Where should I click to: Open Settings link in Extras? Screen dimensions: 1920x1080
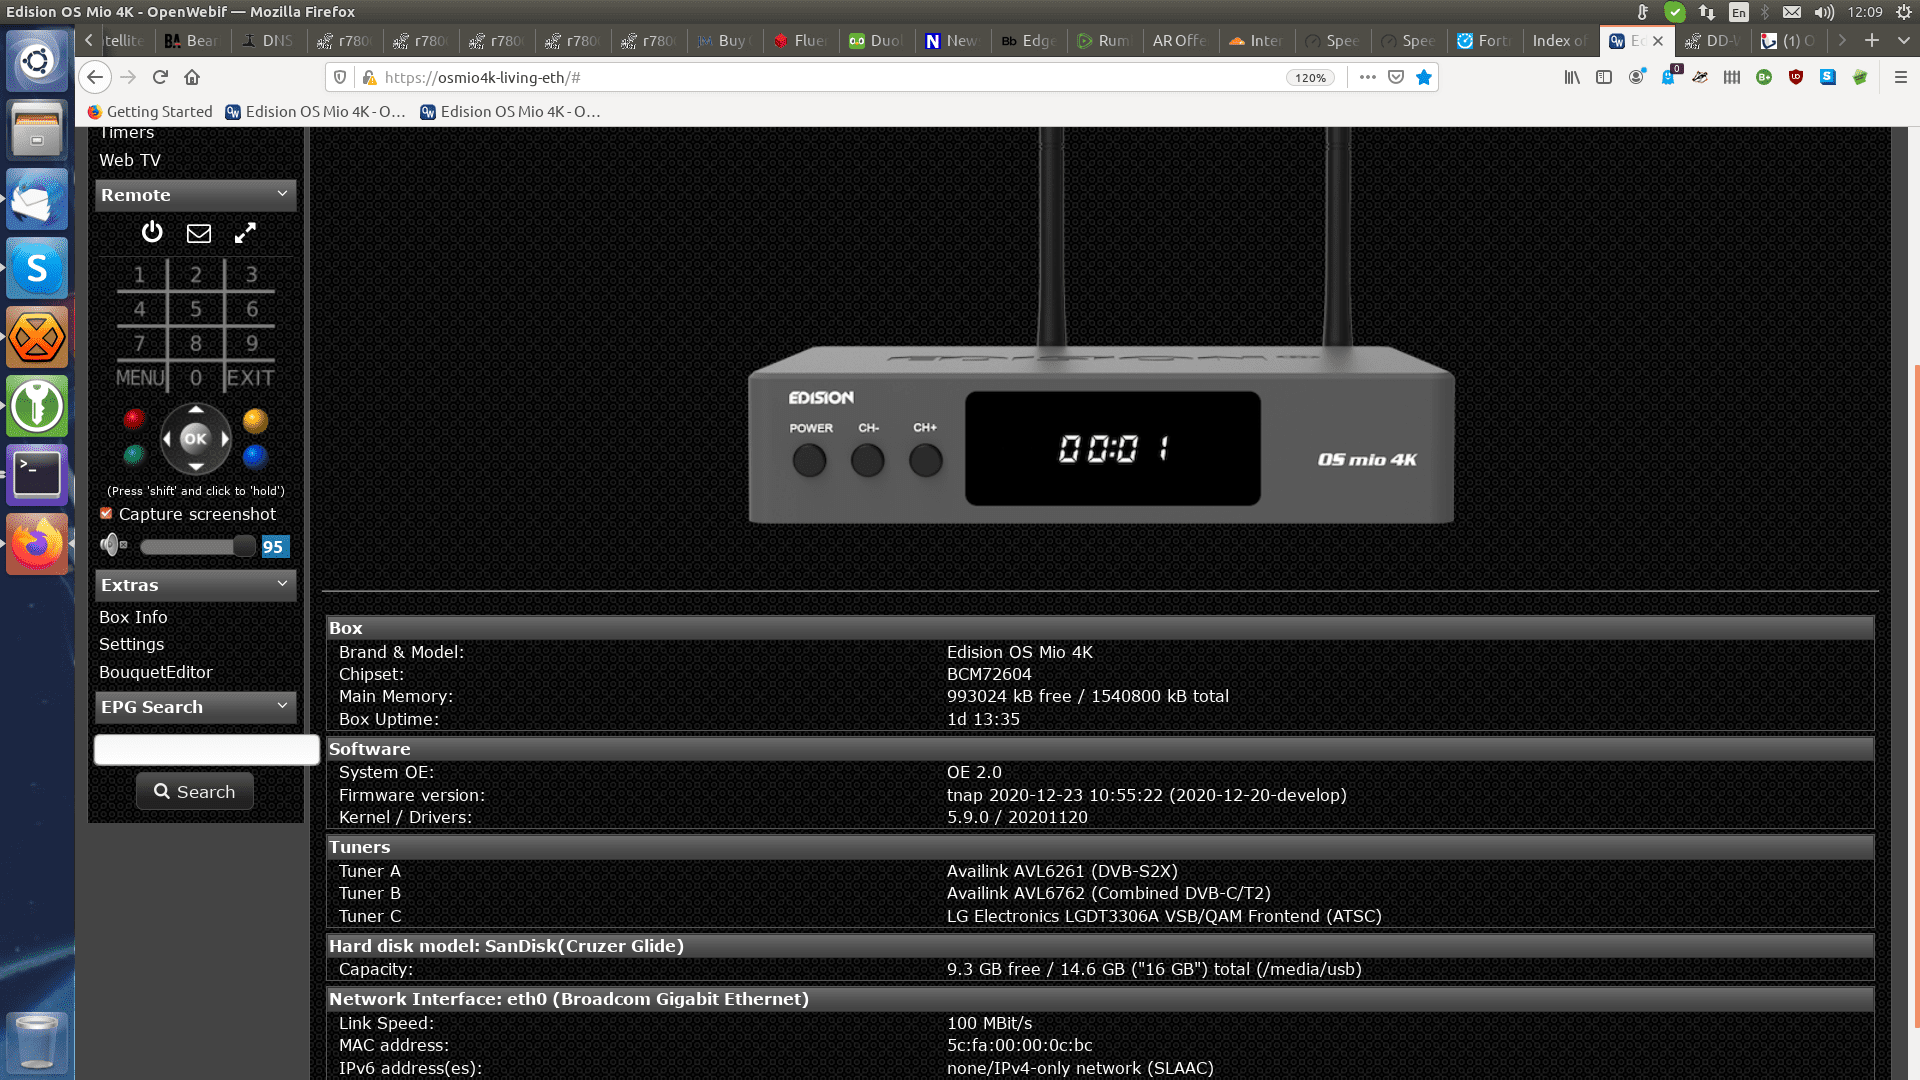click(x=131, y=644)
